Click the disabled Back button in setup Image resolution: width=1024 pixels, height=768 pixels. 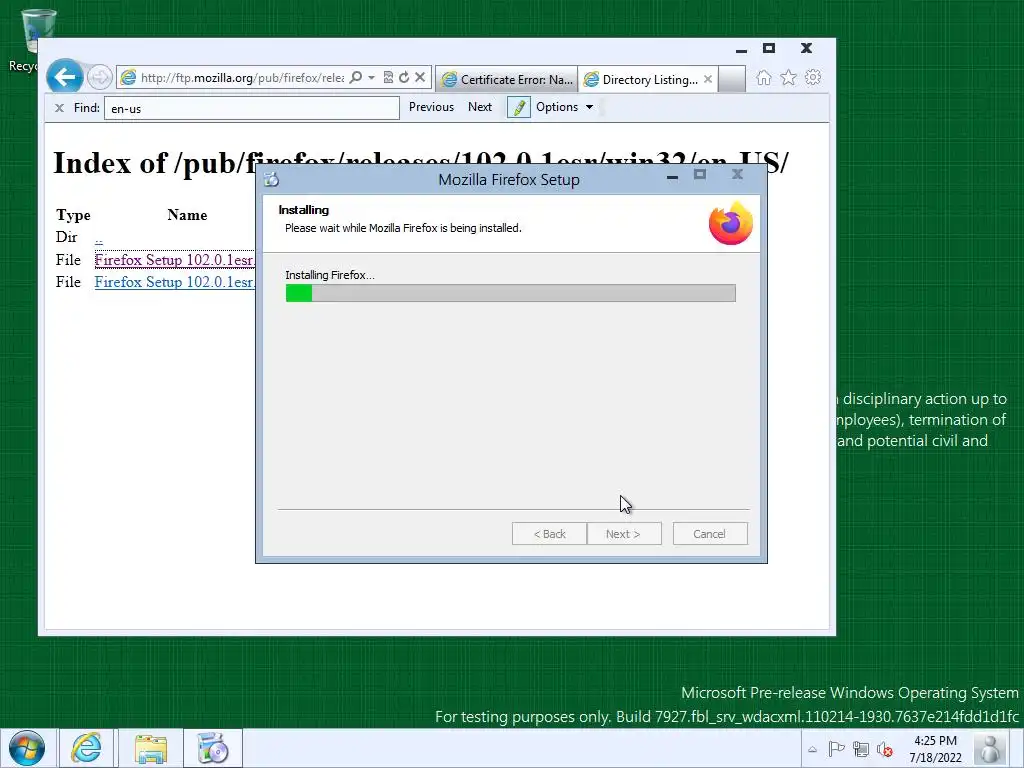pyautogui.click(x=549, y=534)
